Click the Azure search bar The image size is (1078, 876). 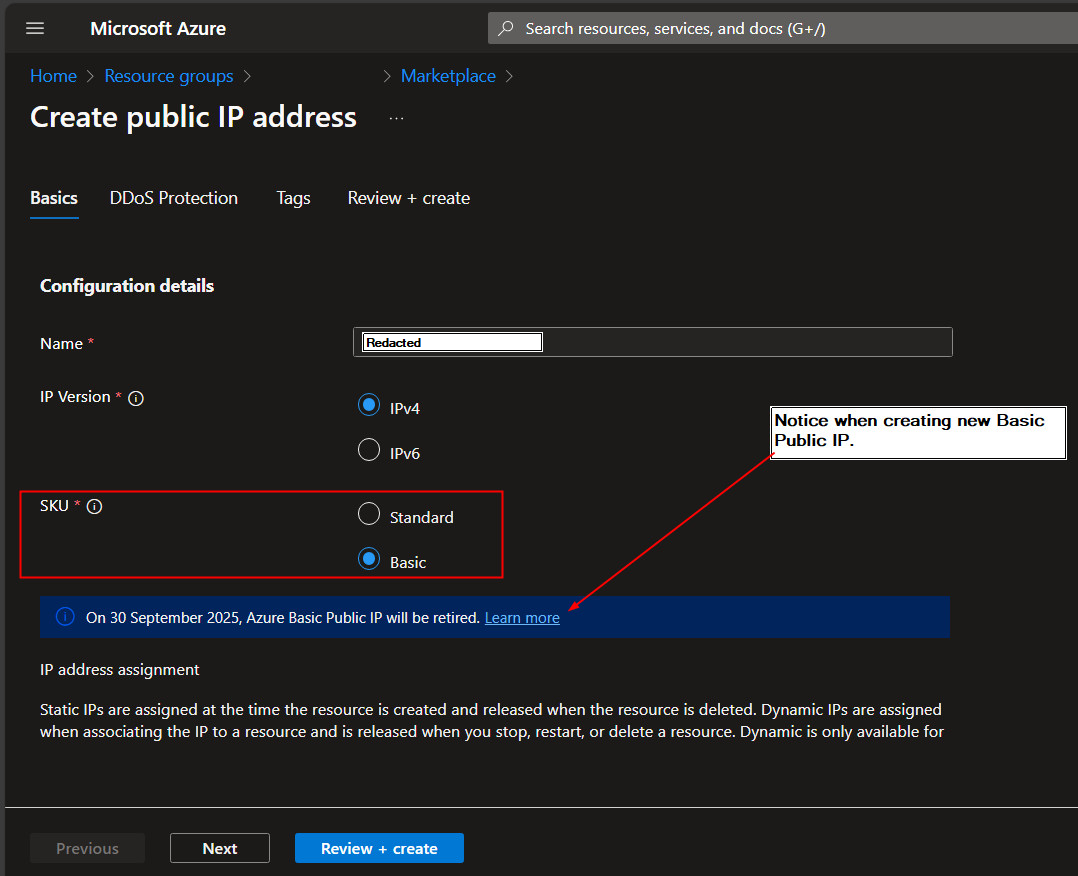pos(782,28)
